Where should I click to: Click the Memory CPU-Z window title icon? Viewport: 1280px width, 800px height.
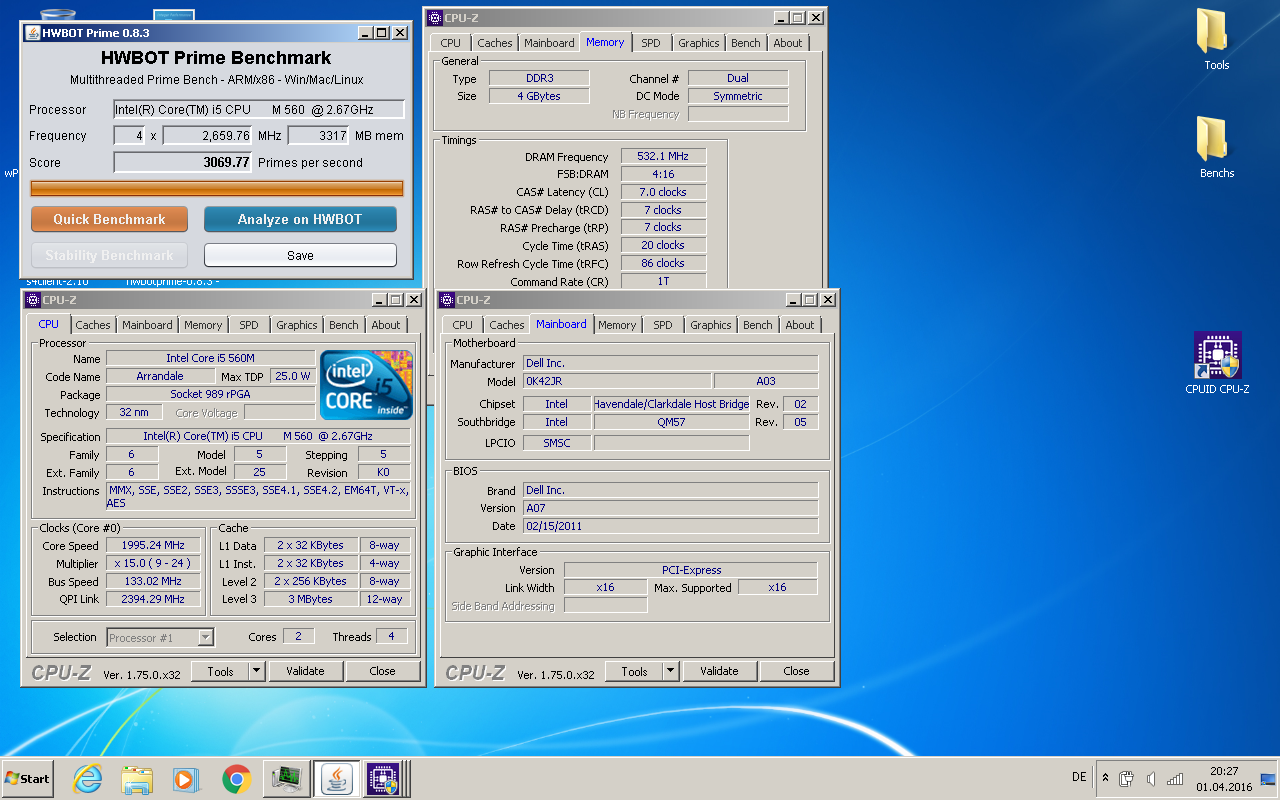point(435,17)
